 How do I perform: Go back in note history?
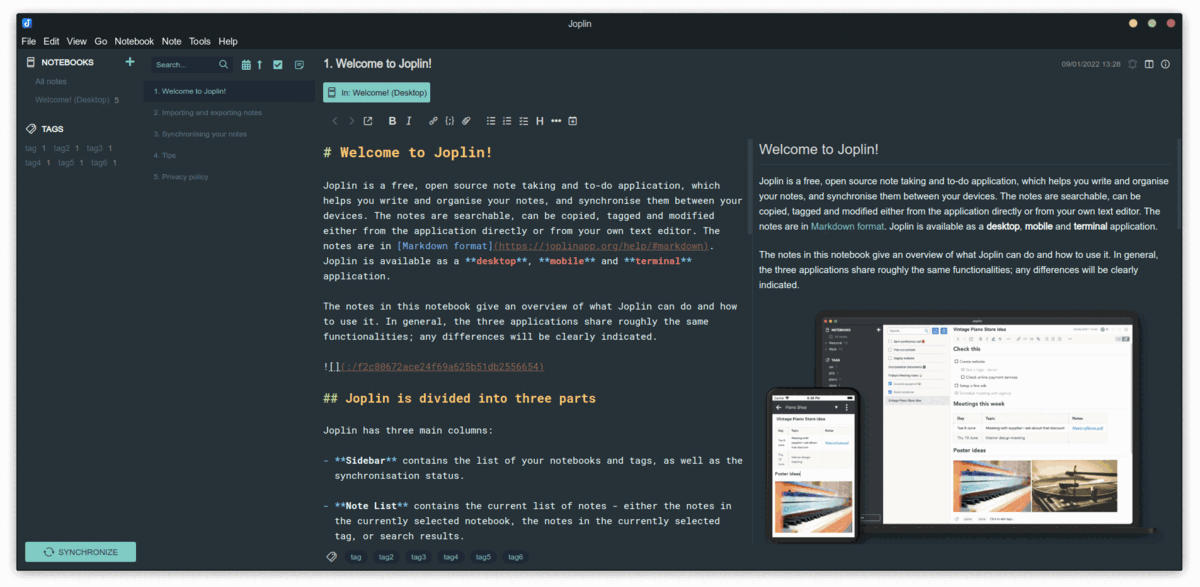click(336, 121)
